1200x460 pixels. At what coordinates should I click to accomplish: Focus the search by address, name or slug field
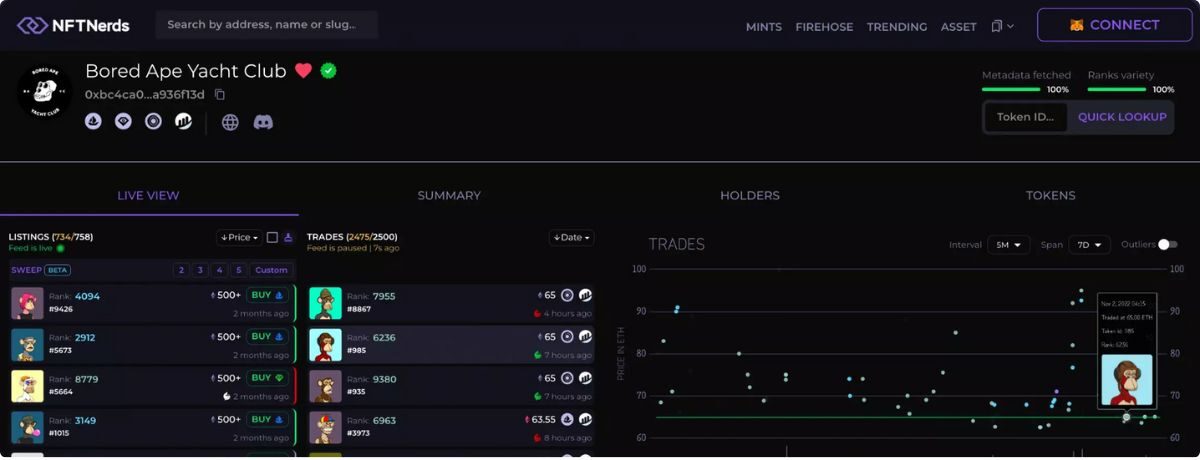click(267, 24)
